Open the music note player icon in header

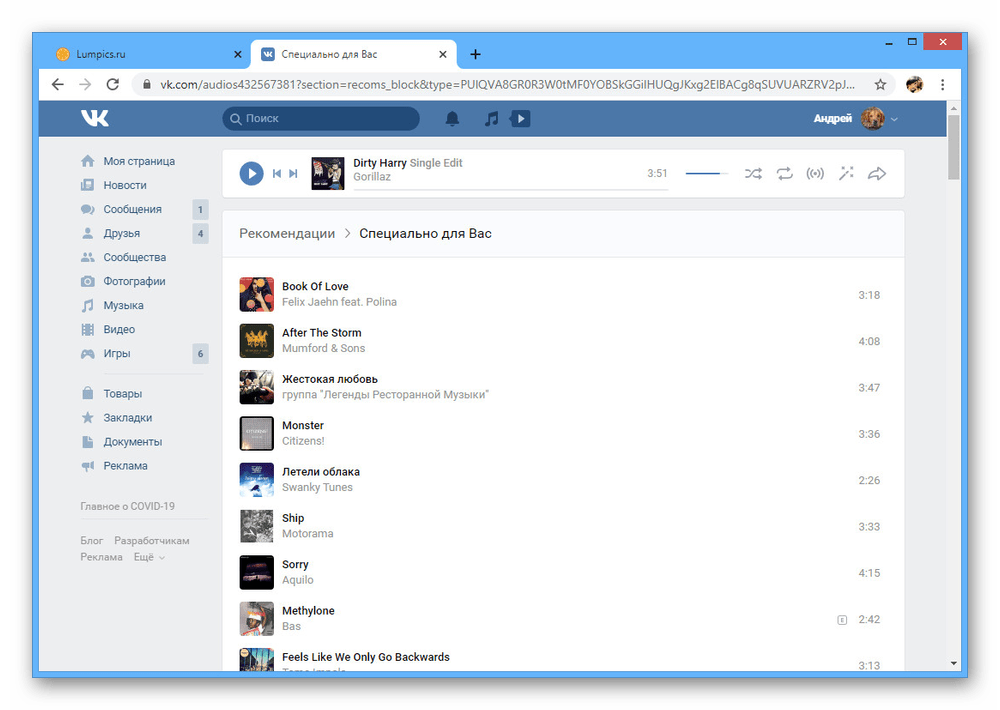[x=491, y=119]
